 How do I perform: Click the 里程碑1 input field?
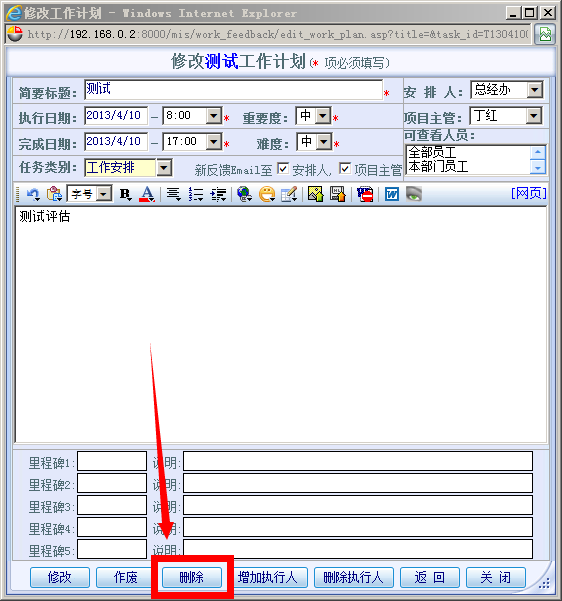click(x=112, y=461)
